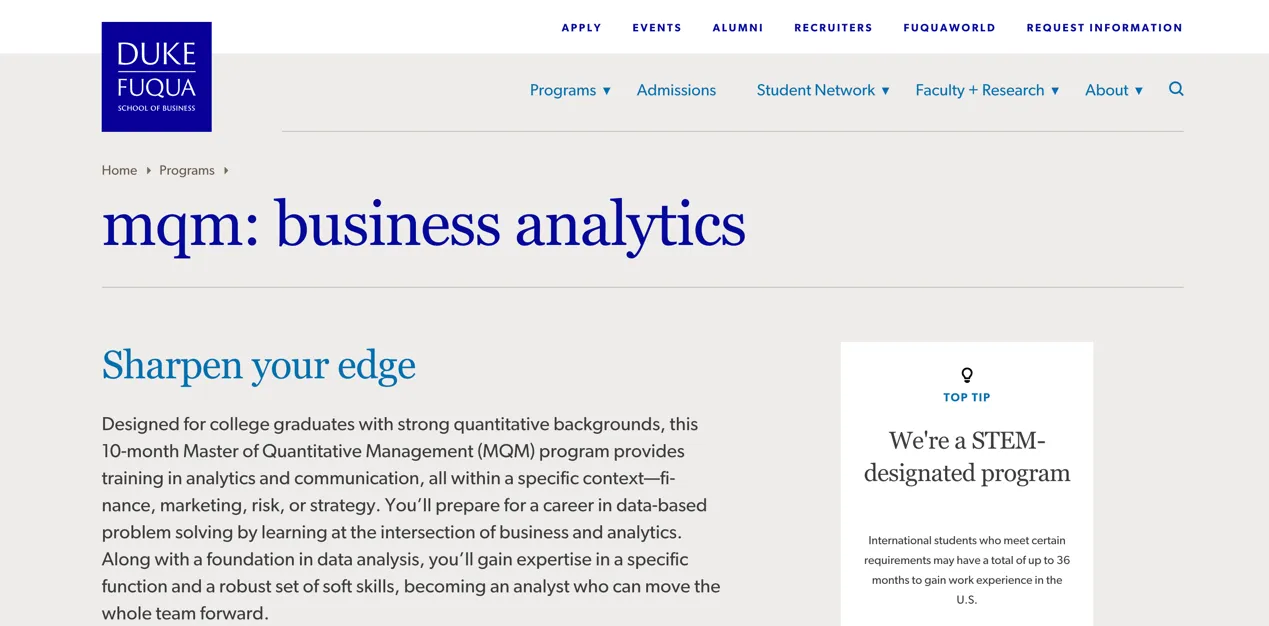Open the search magnifier icon

tap(1176, 89)
